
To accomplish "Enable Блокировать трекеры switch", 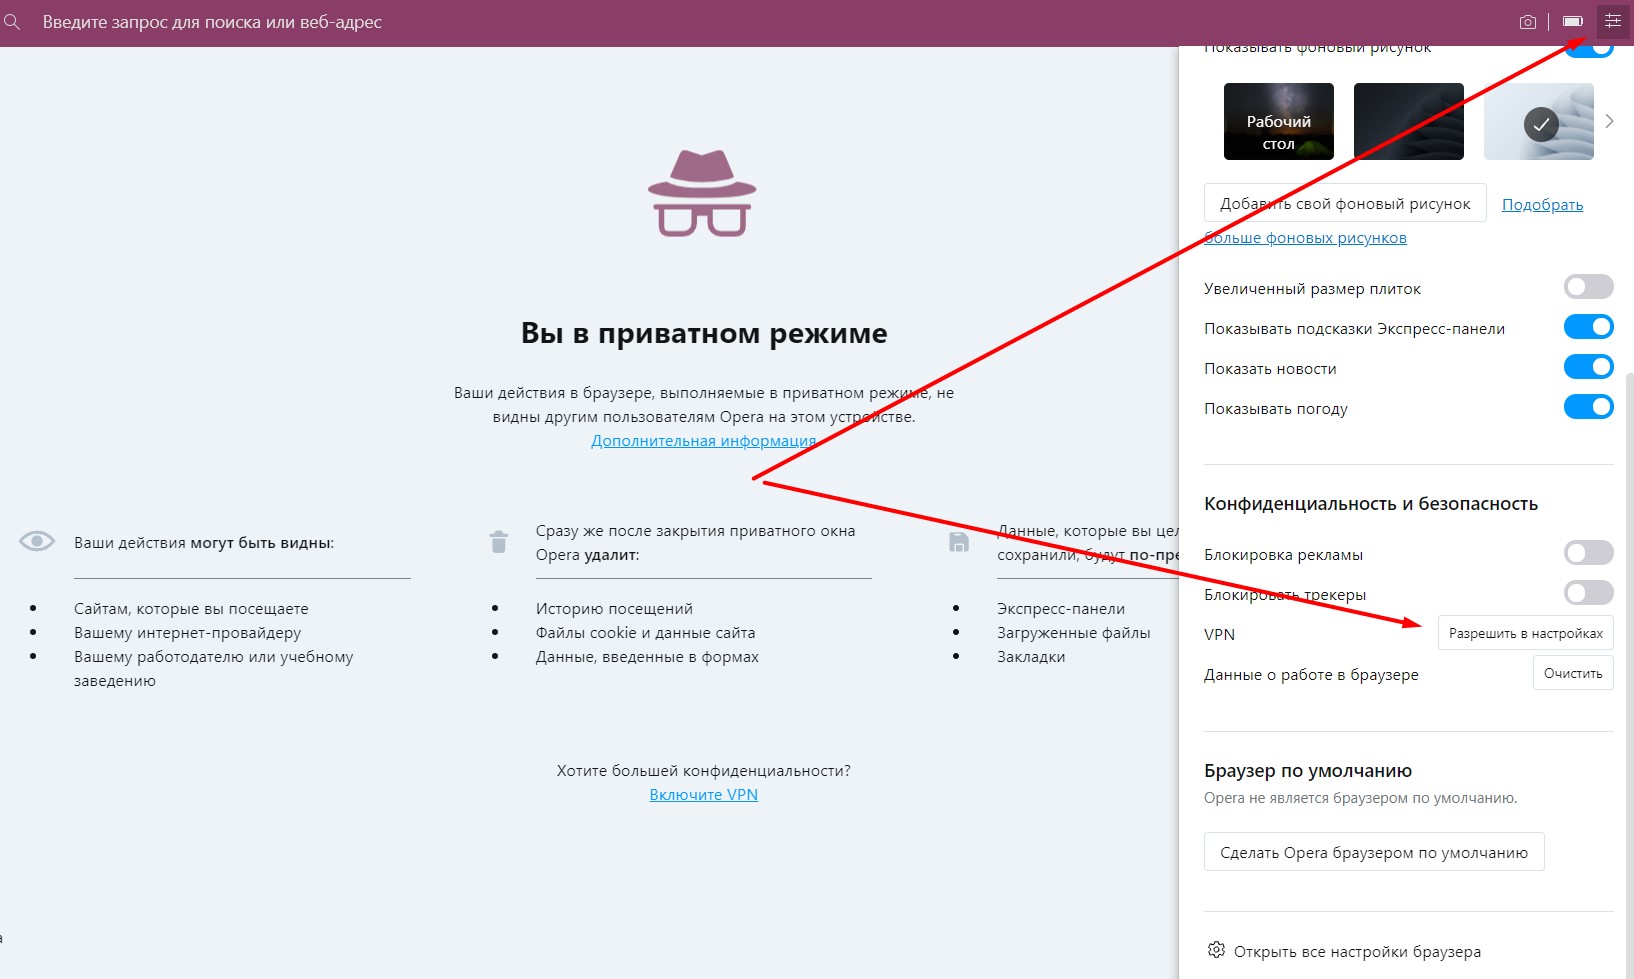I will point(1589,593).
